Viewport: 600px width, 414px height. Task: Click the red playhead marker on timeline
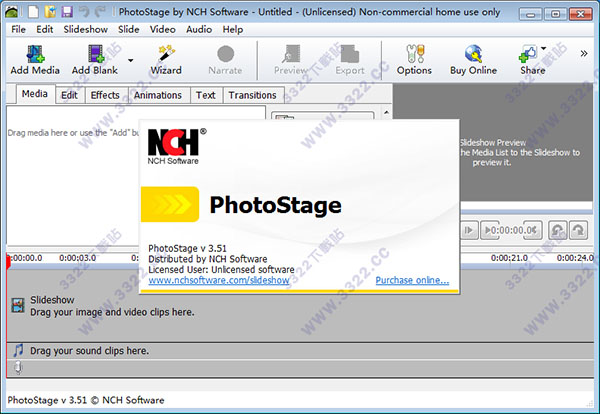[x=8, y=262]
